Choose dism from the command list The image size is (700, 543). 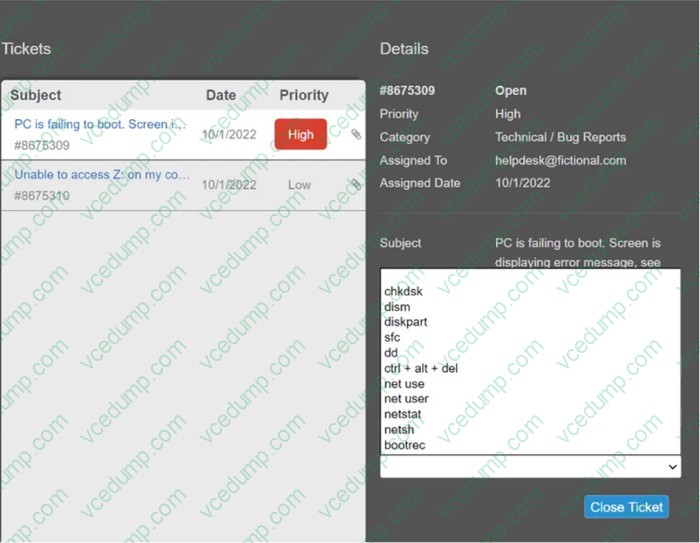(x=397, y=308)
